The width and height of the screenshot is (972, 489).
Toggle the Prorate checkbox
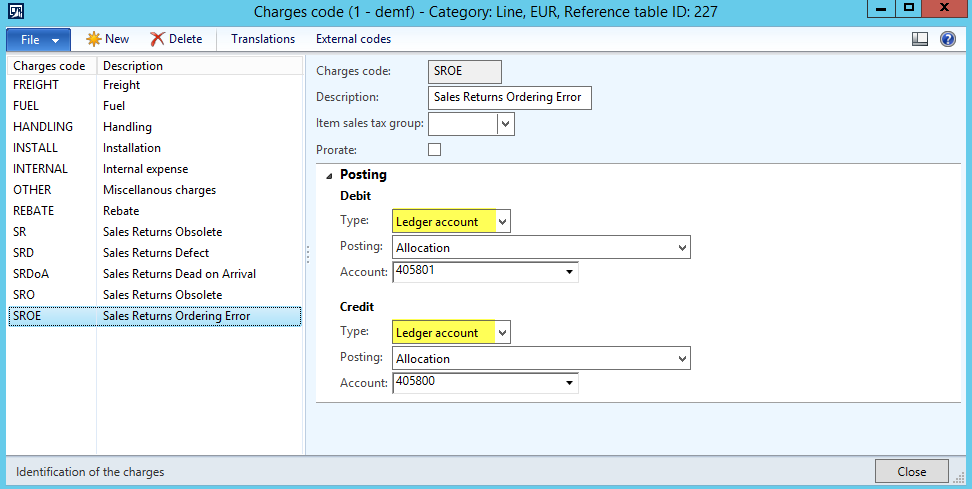pyautogui.click(x=434, y=149)
